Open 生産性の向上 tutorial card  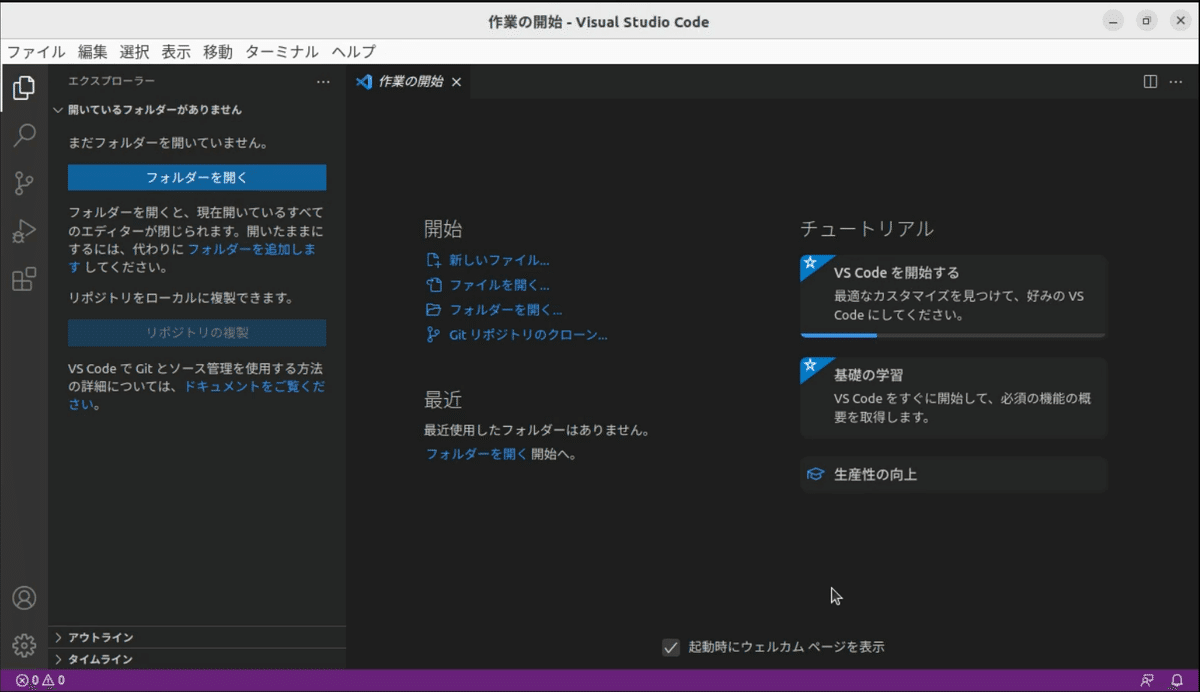(954, 475)
